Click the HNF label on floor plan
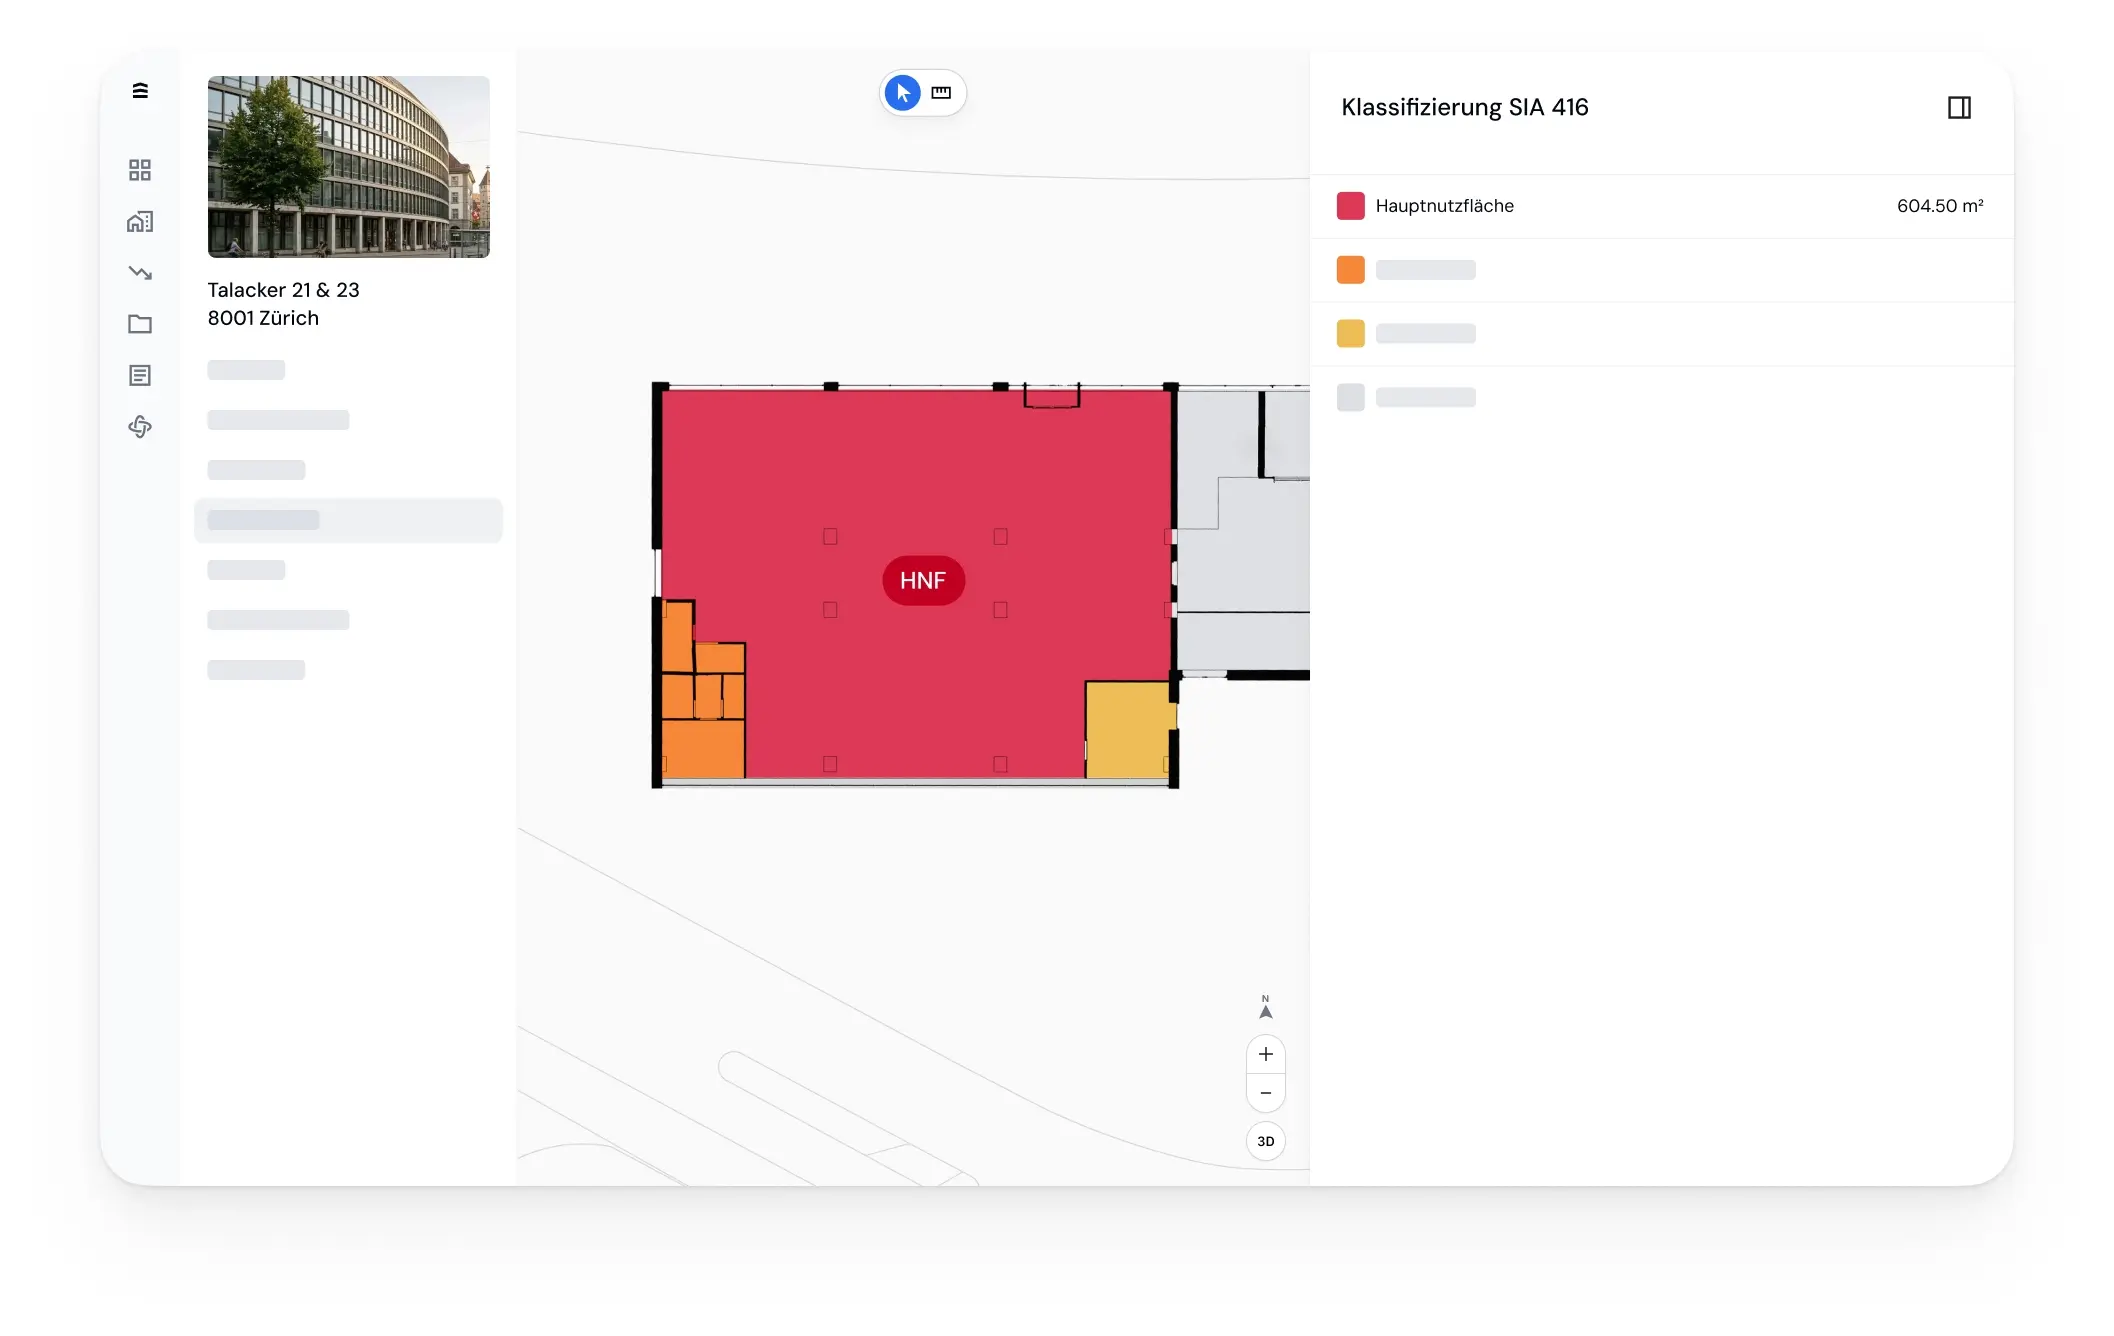The width and height of the screenshot is (2114, 1336). (x=923, y=581)
